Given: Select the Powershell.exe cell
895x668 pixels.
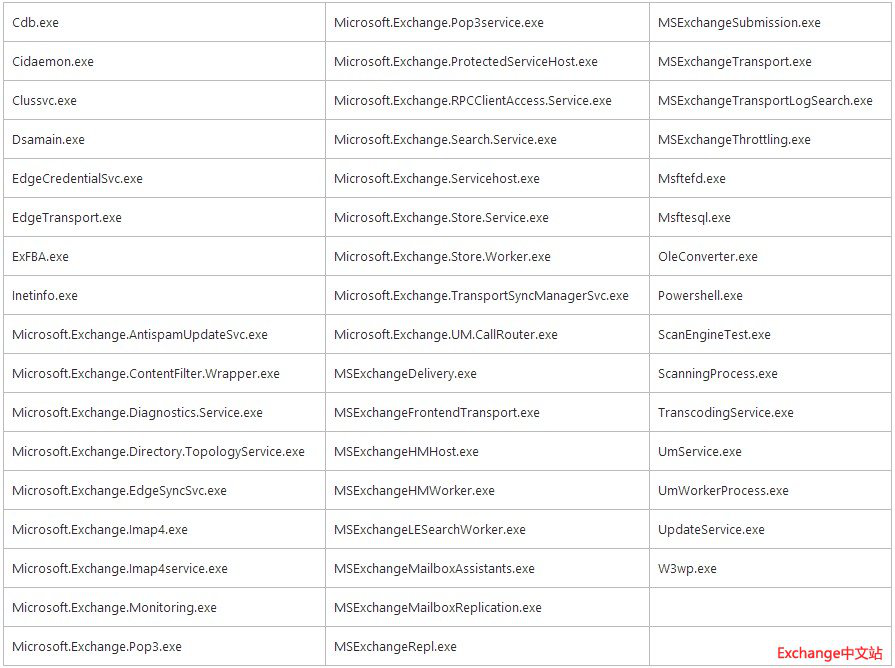Looking at the screenshot, I should click(699, 295).
